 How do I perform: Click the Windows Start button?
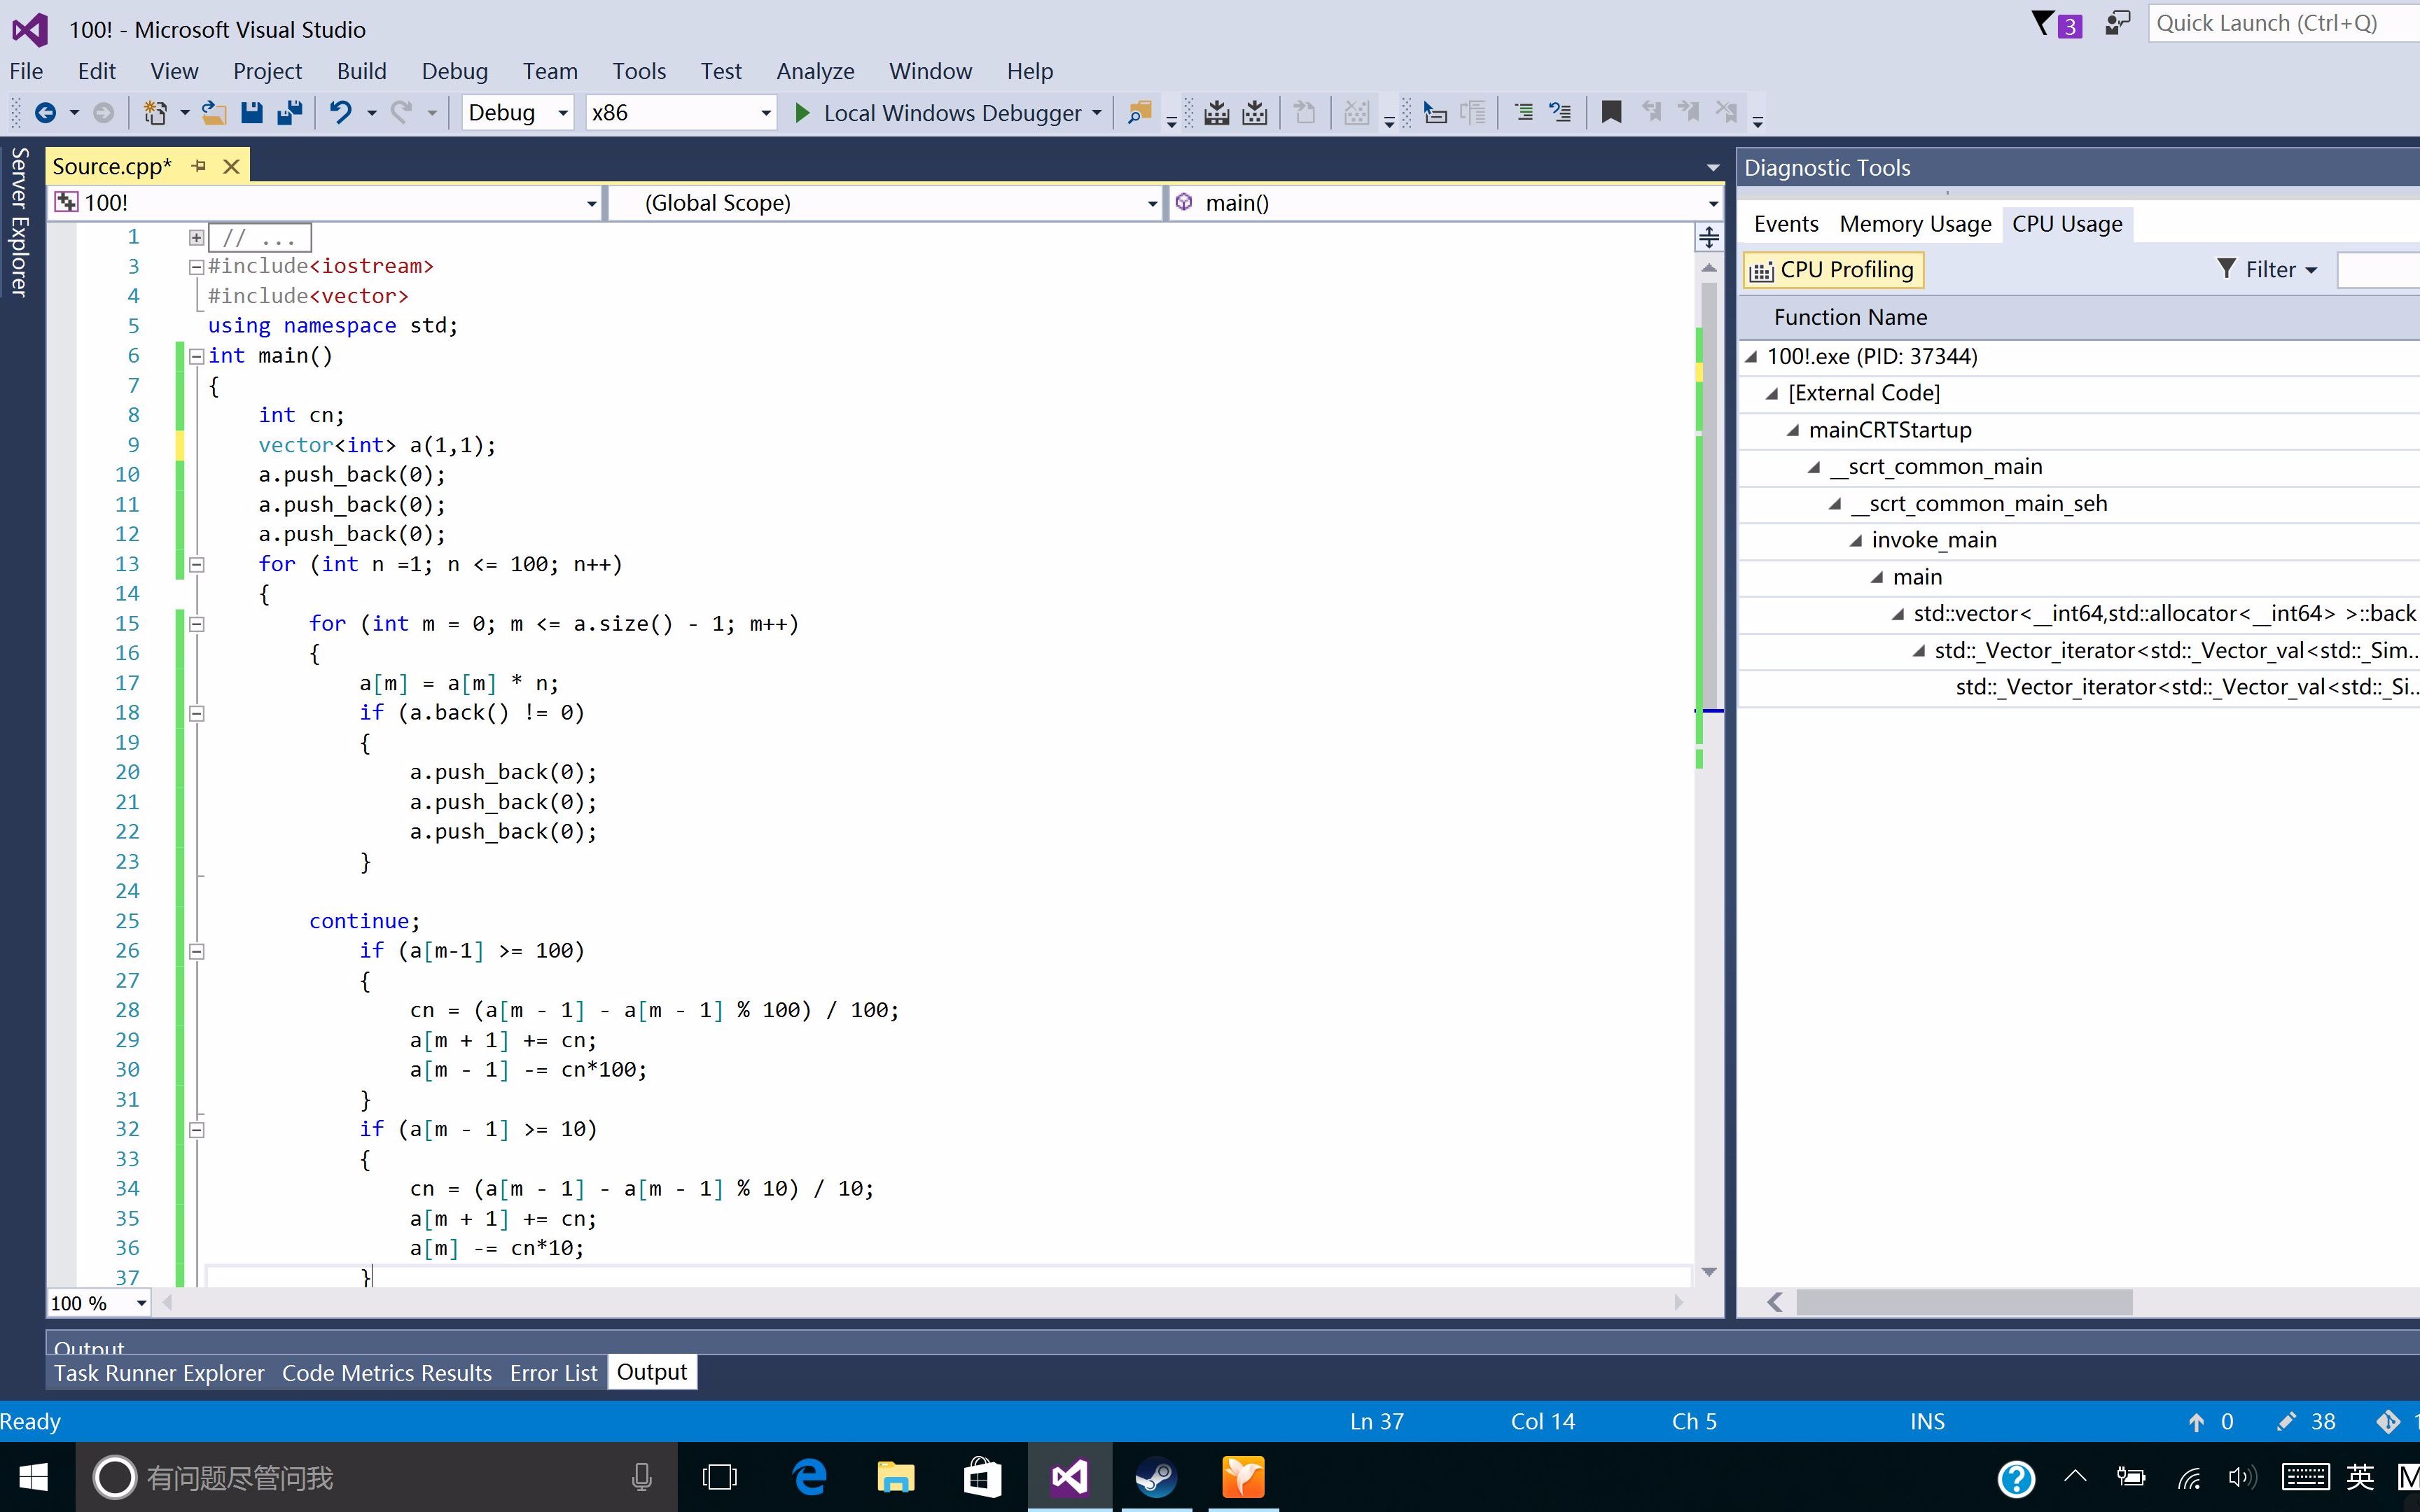(34, 1477)
